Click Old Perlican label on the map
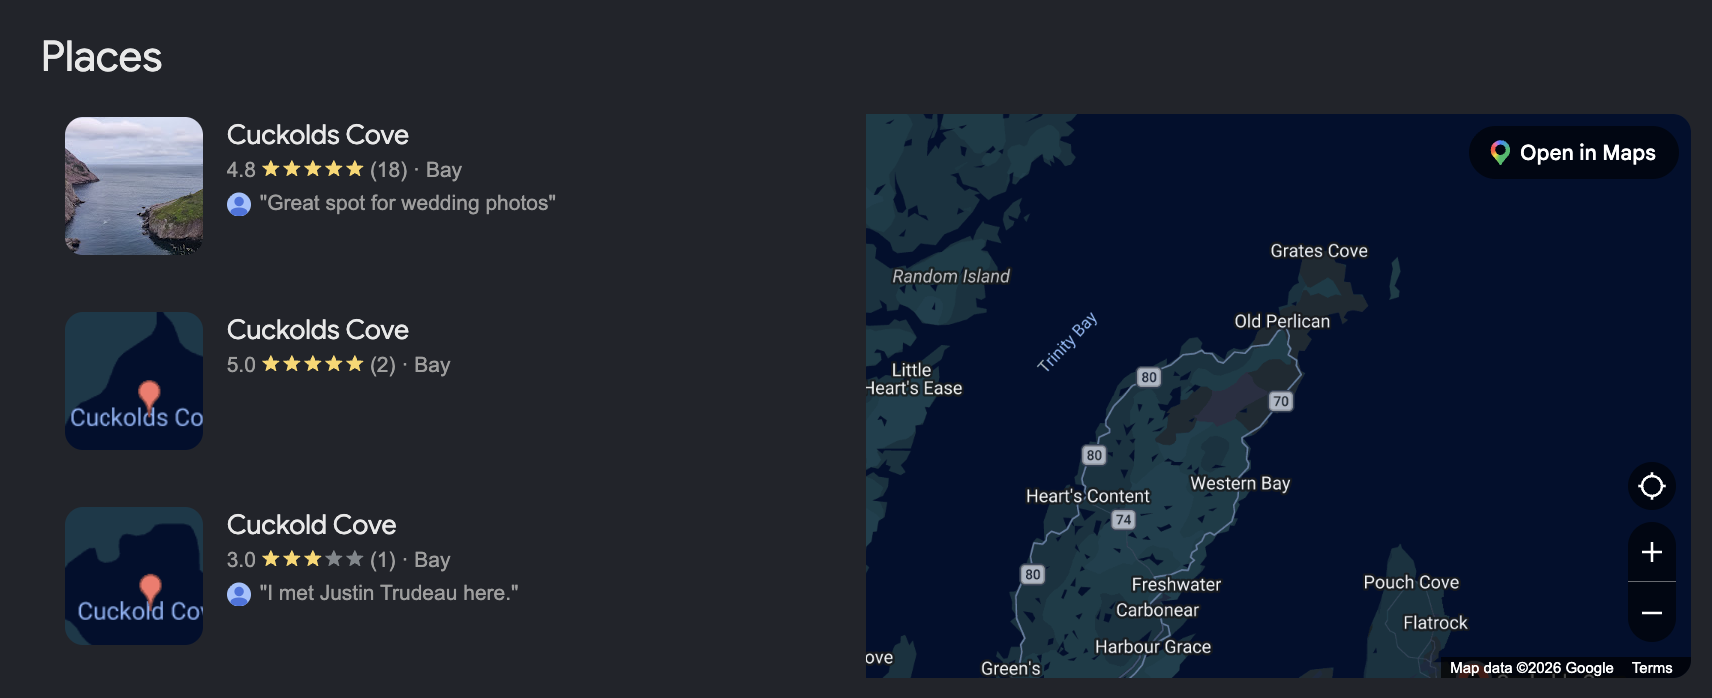 (x=1282, y=321)
